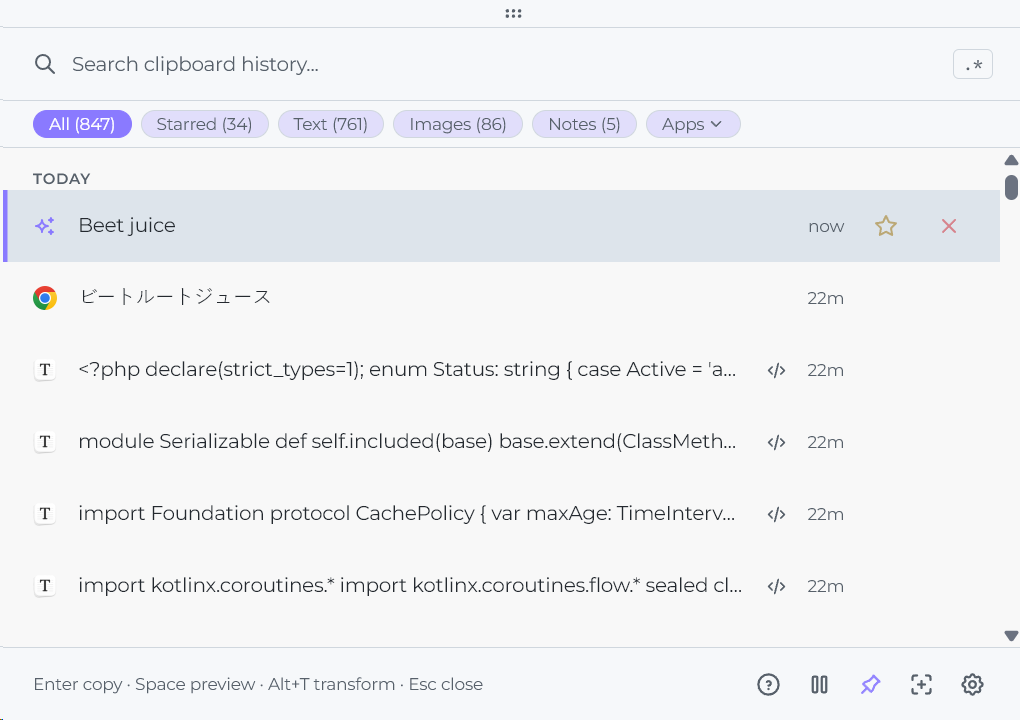Open settings gear
Screen dimensions: 1020x720
[972, 685]
